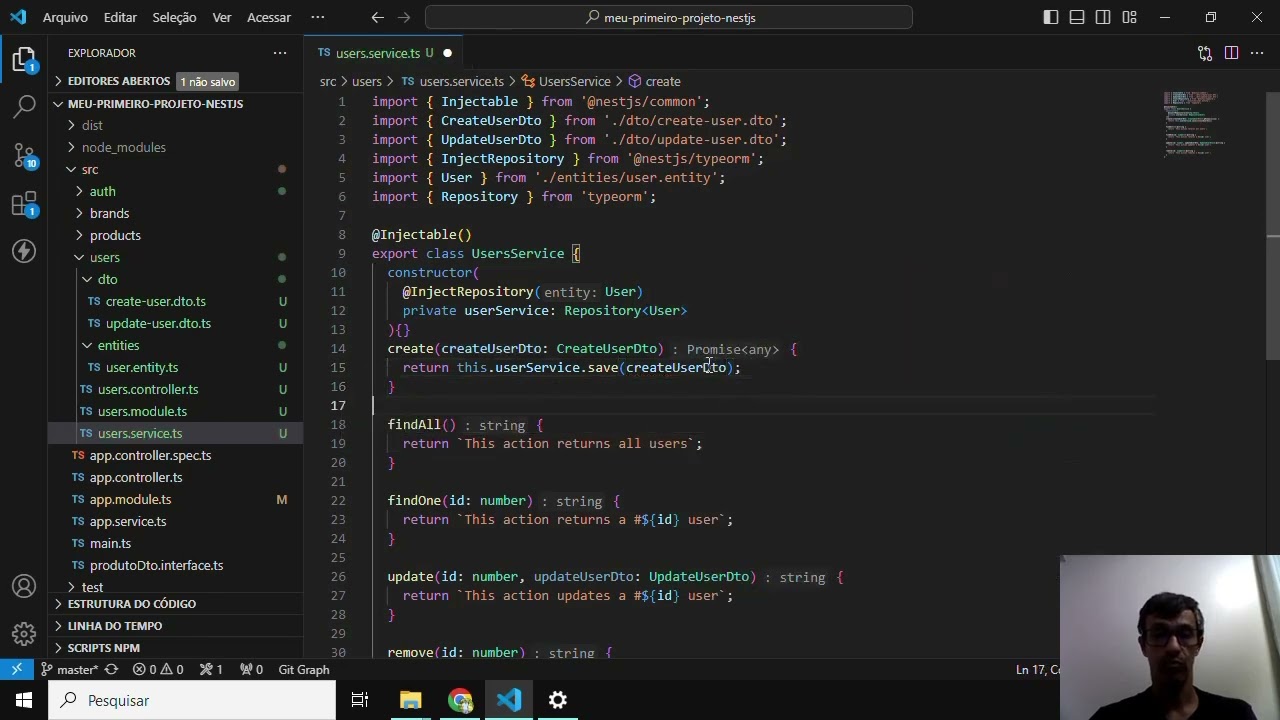Expand the Editores Abertos section

[x=175, y=81]
